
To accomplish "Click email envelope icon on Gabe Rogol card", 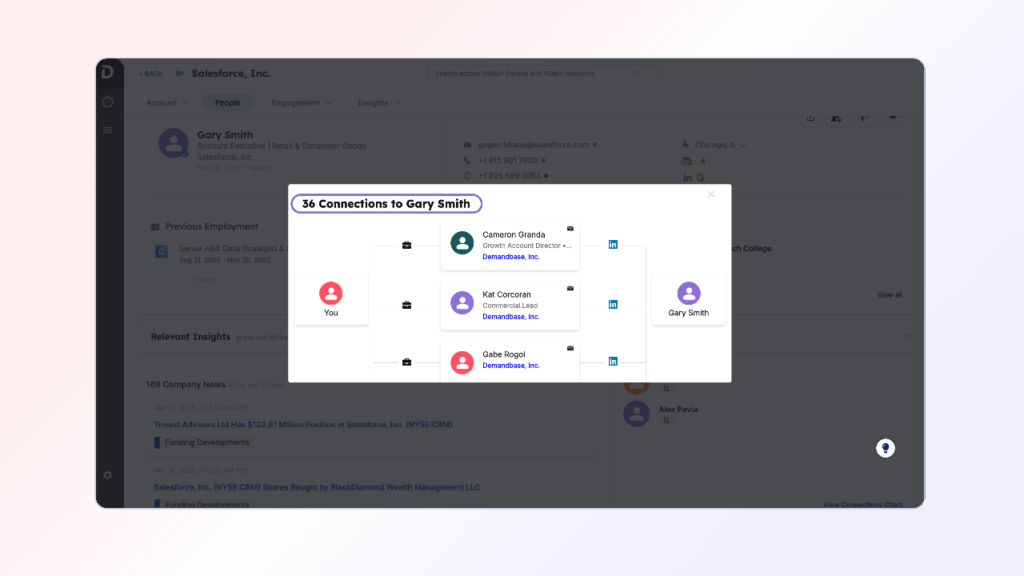I will [x=570, y=348].
